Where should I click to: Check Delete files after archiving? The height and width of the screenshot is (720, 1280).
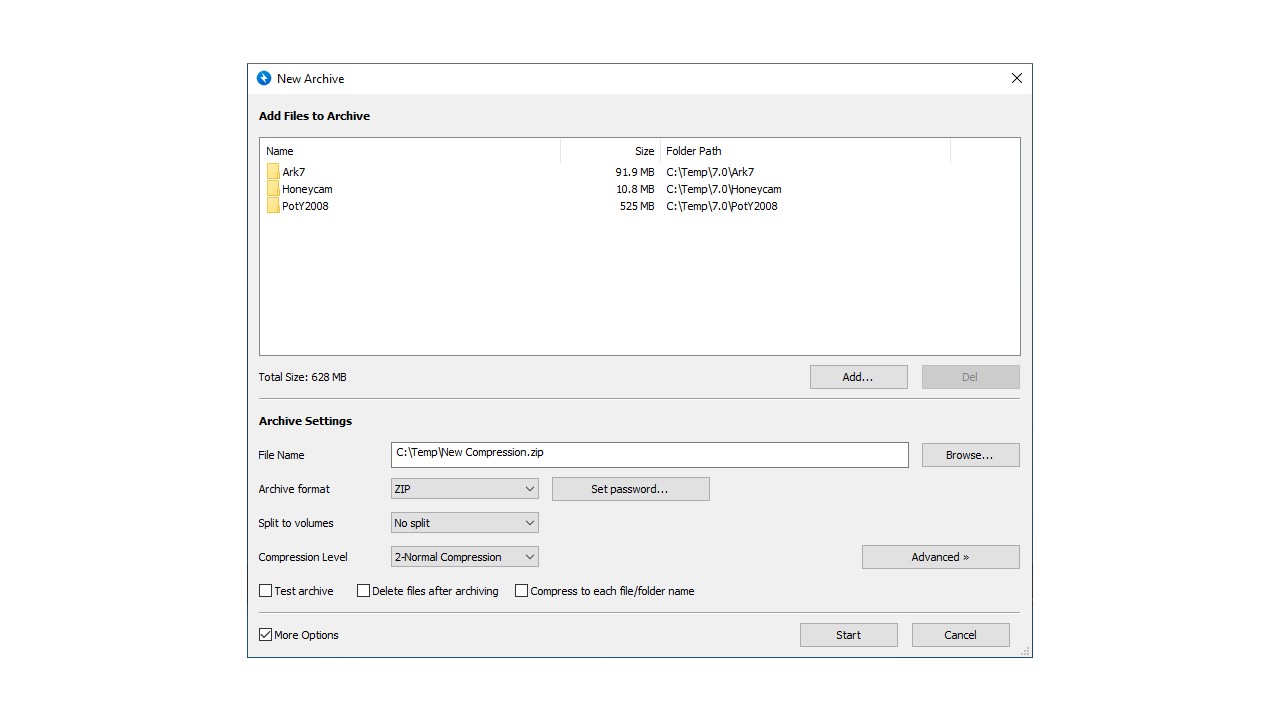point(364,590)
